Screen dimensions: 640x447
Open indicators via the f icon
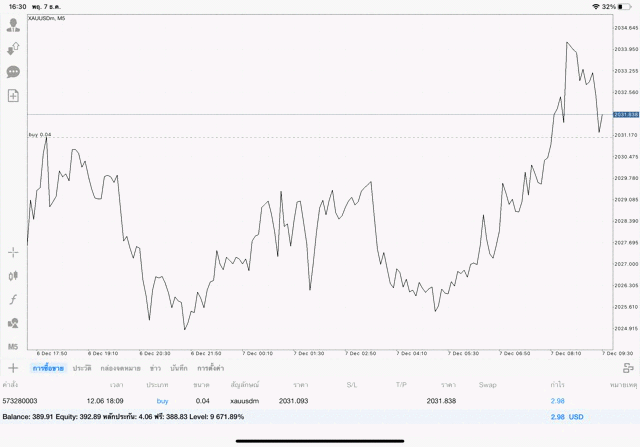[x=14, y=299]
